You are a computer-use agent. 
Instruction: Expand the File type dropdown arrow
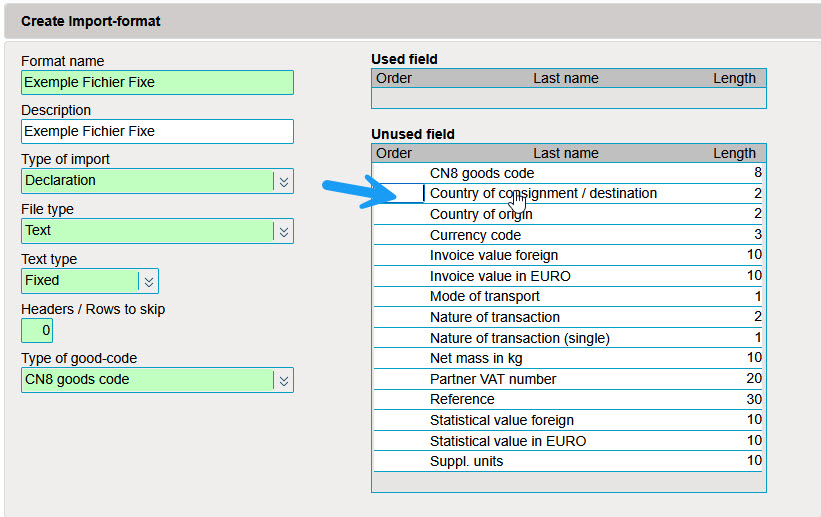(284, 231)
